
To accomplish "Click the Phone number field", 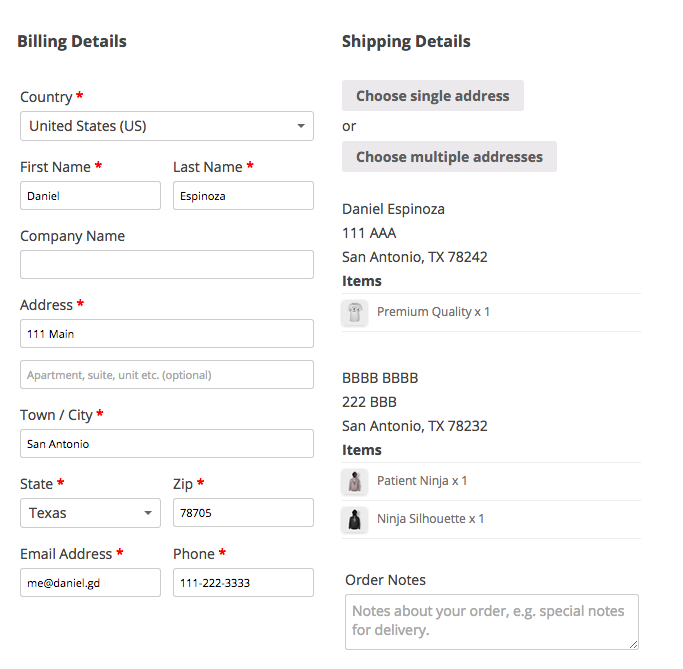I will coord(243,583).
